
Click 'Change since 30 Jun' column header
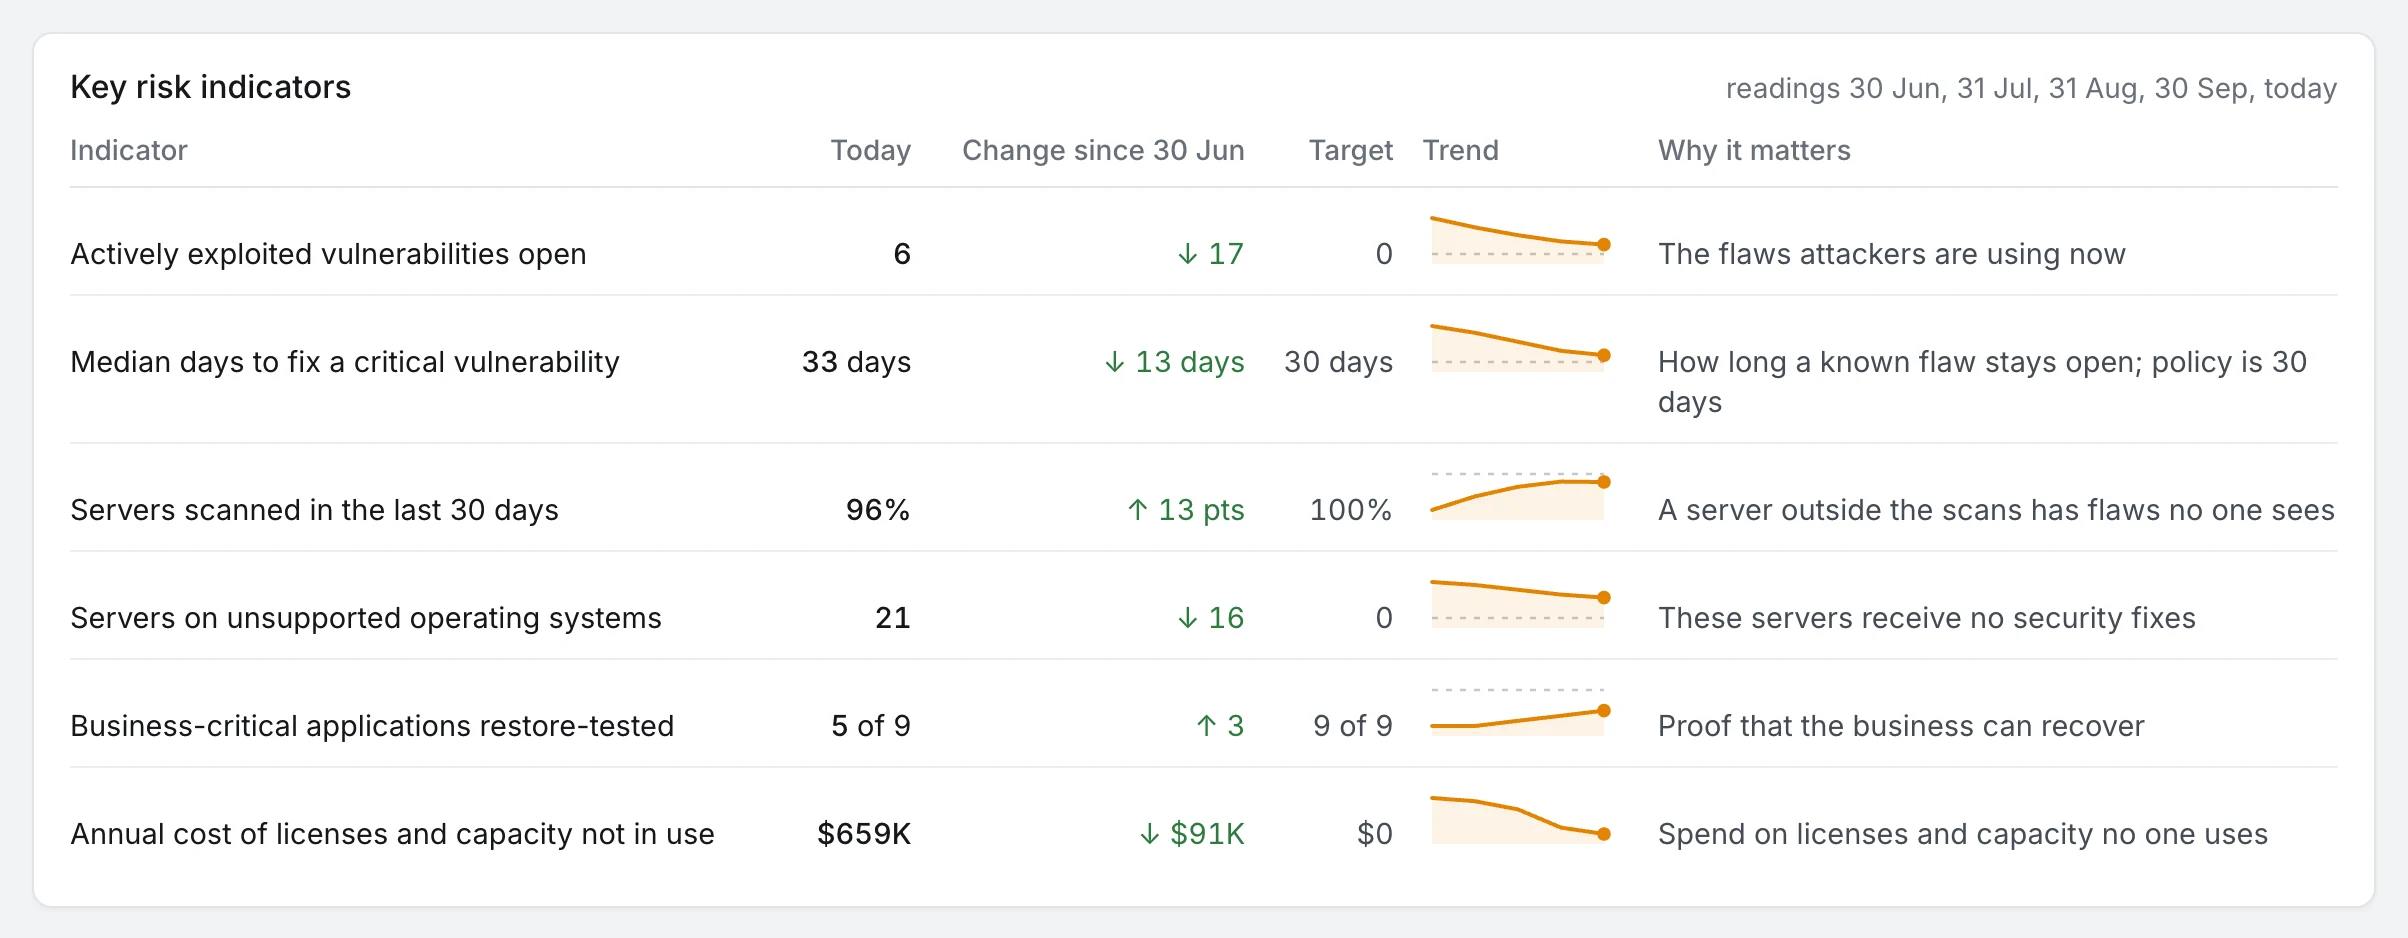tap(1103, 150)
